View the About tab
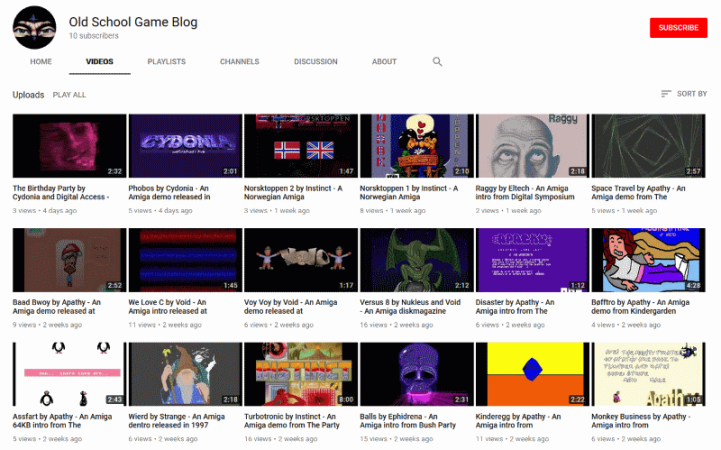 (384, 62)
